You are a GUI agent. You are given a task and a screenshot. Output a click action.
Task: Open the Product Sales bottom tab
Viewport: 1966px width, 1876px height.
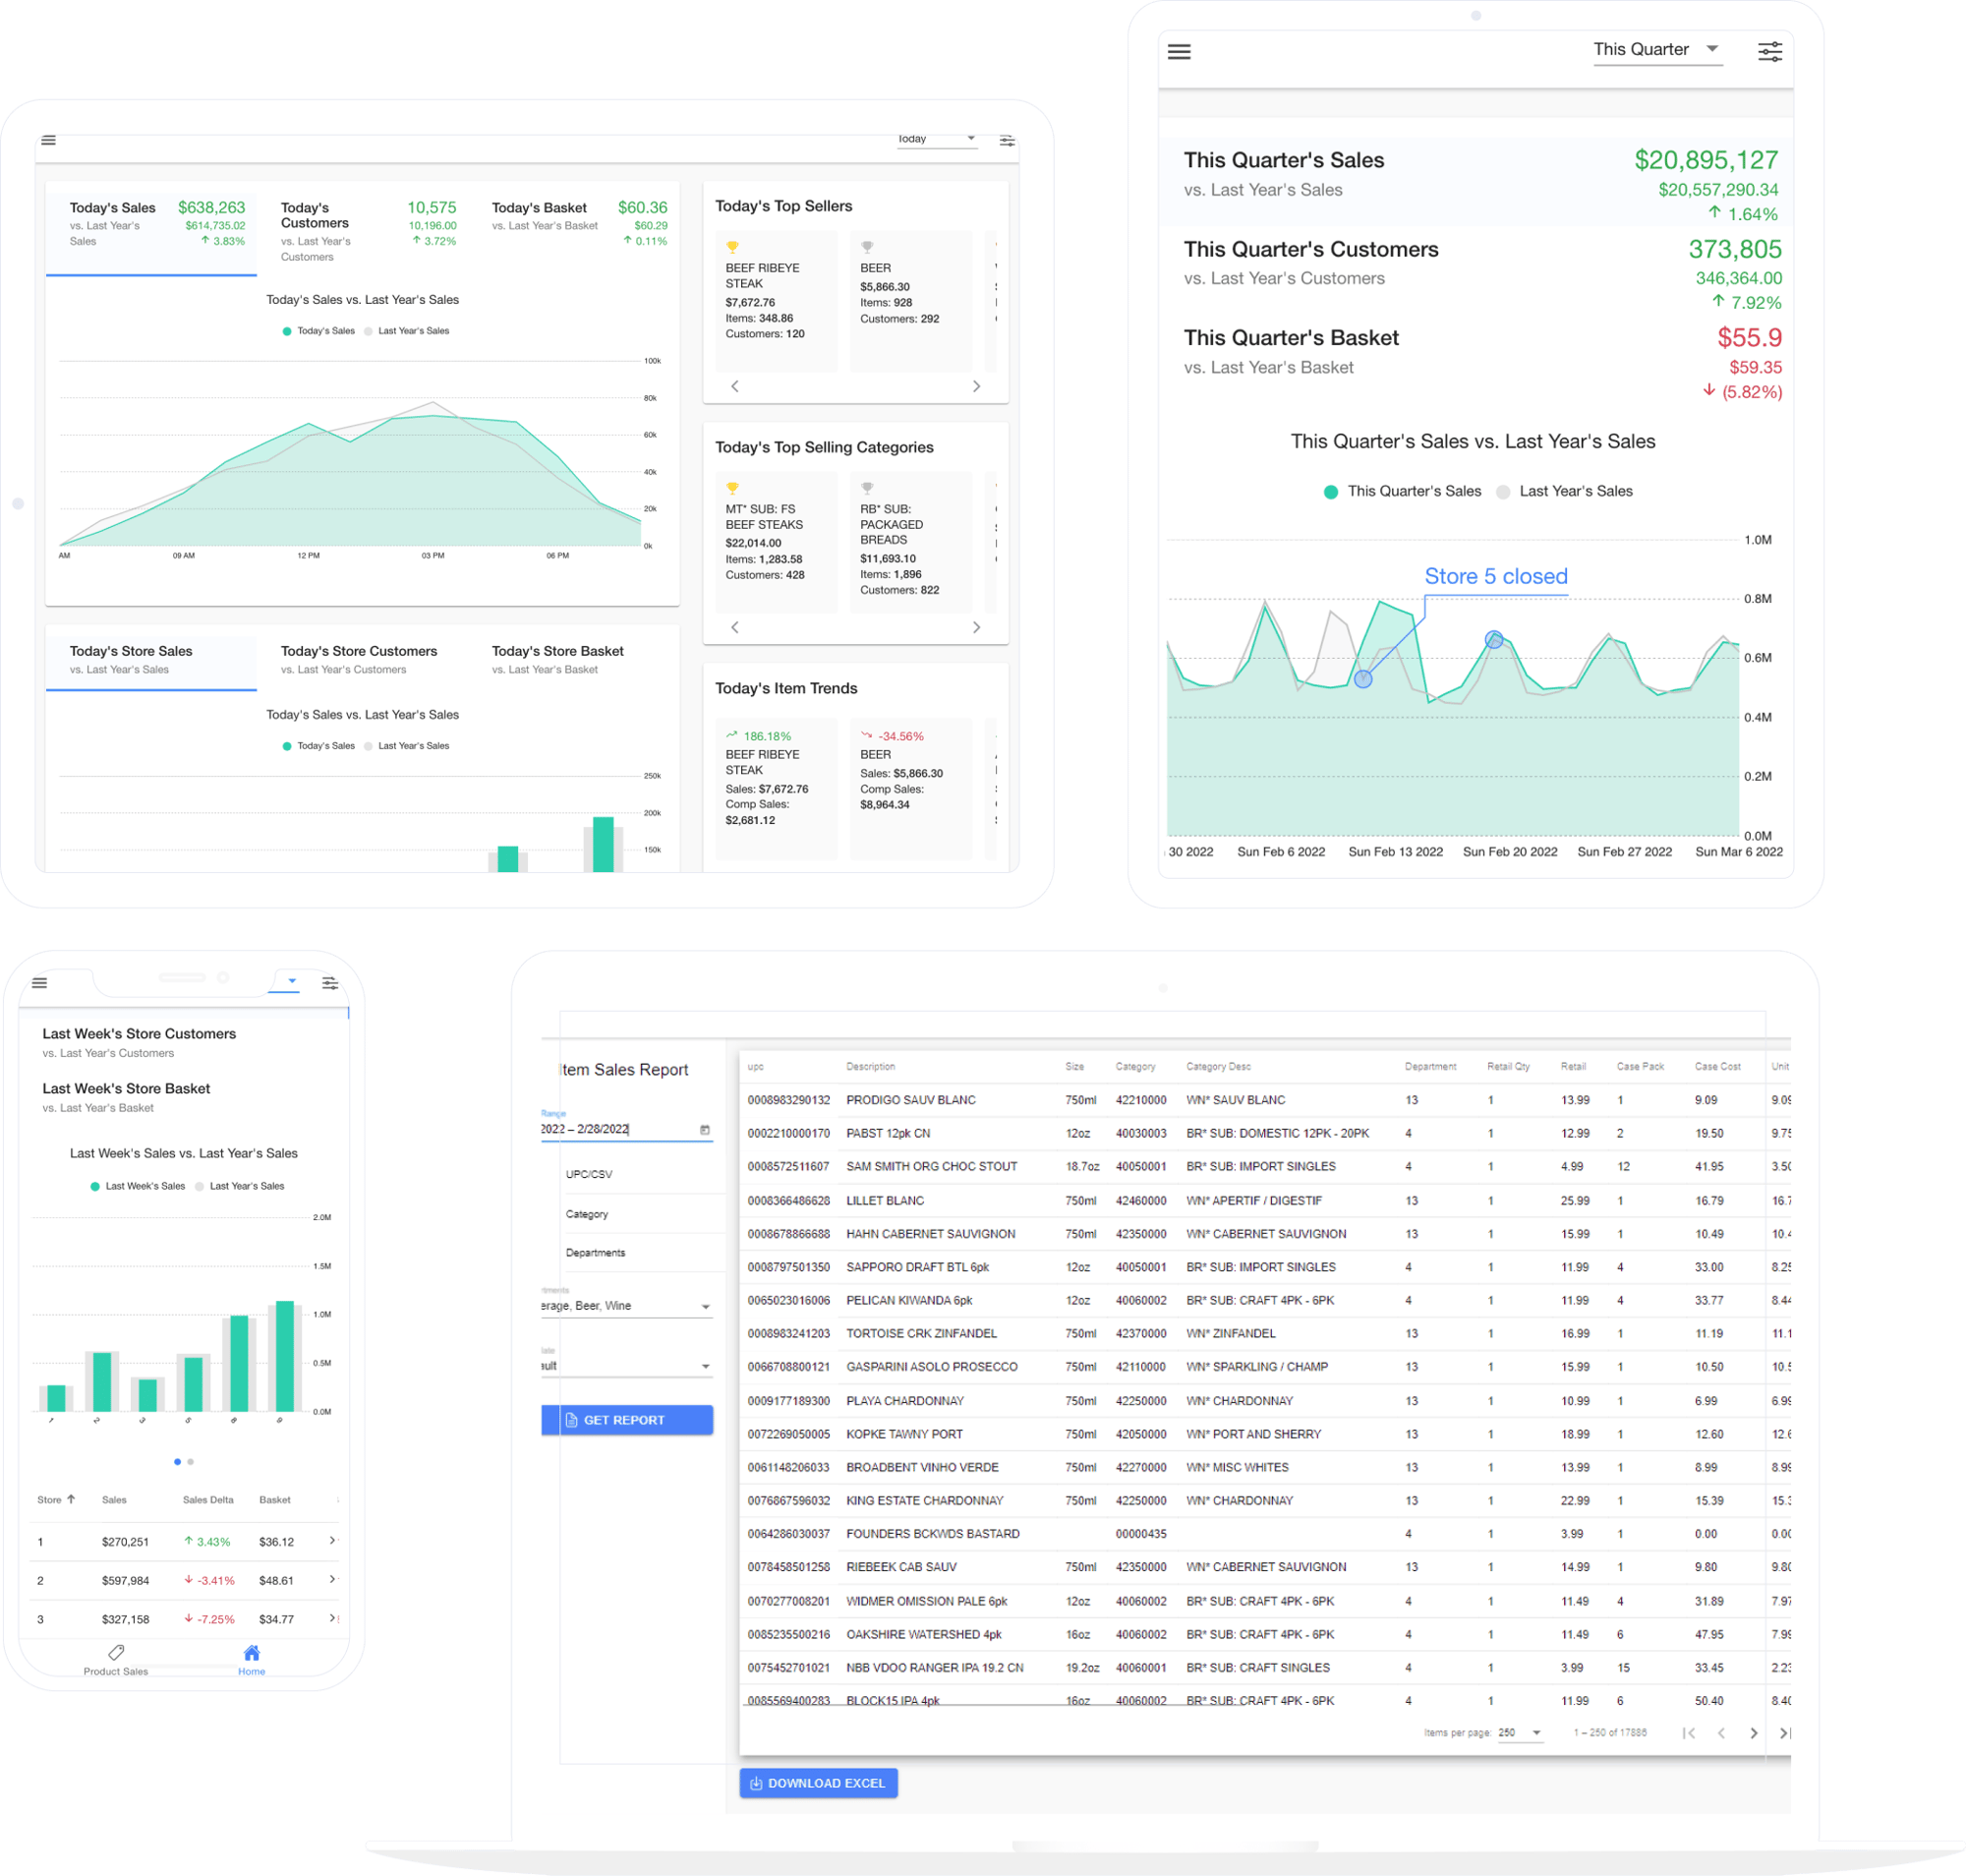coord(116,1660)
